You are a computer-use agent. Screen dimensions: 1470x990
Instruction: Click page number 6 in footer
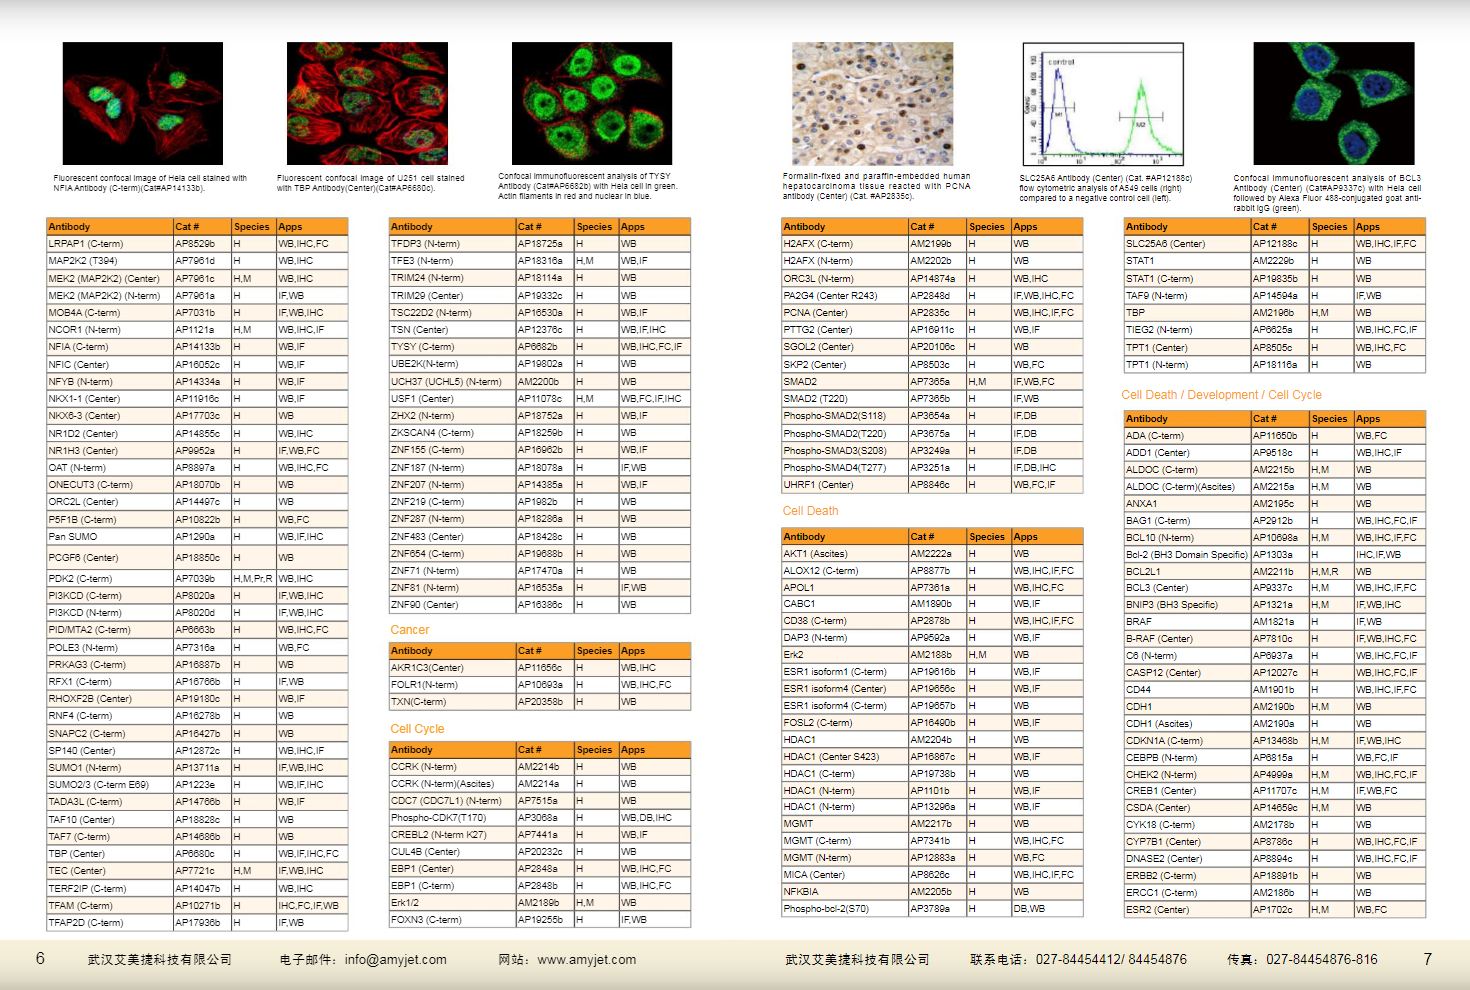pyautogui.click(x=40, y=958)
